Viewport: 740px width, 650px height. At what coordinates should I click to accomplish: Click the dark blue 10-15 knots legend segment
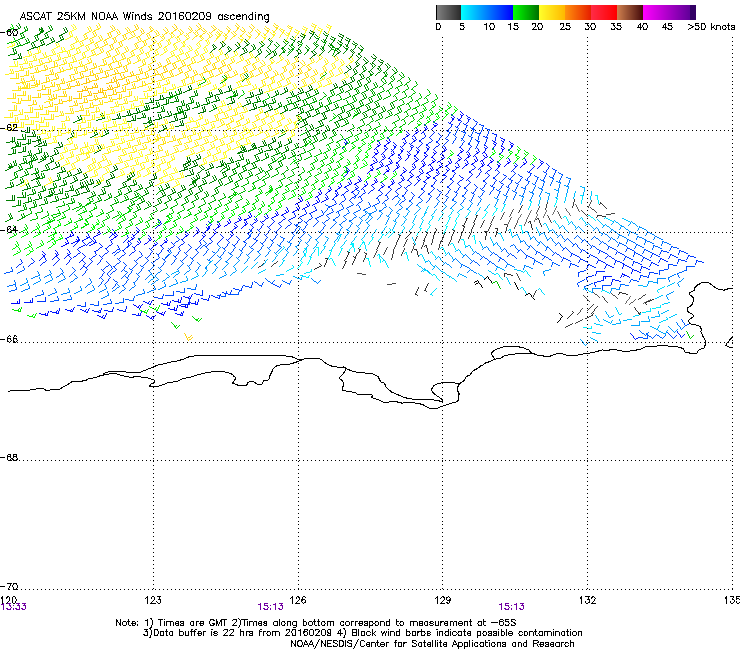[x=499, y=12]
